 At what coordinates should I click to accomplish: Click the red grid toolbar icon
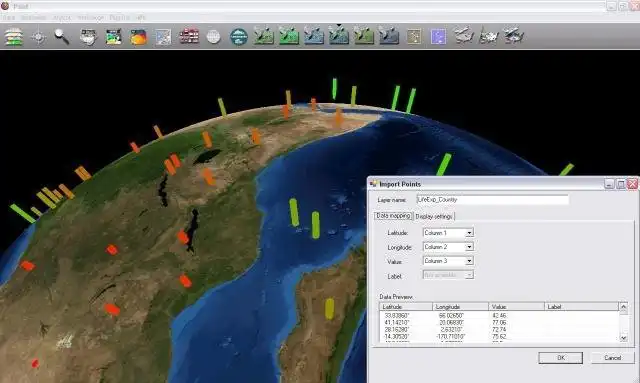pyautogui.click(x=189, y=37)
